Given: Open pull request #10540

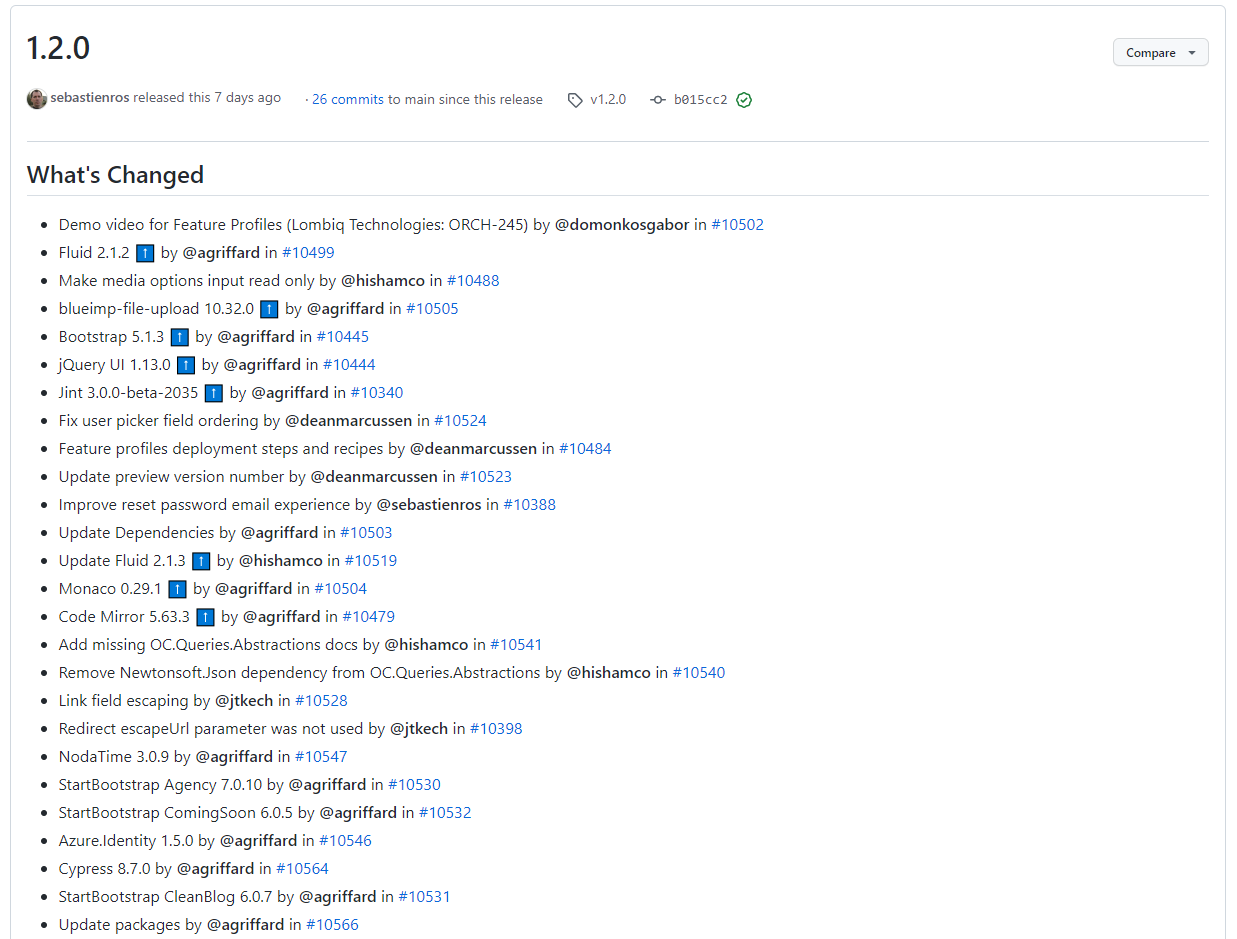Looking at the screenshot, I should (x=699, y=673).
